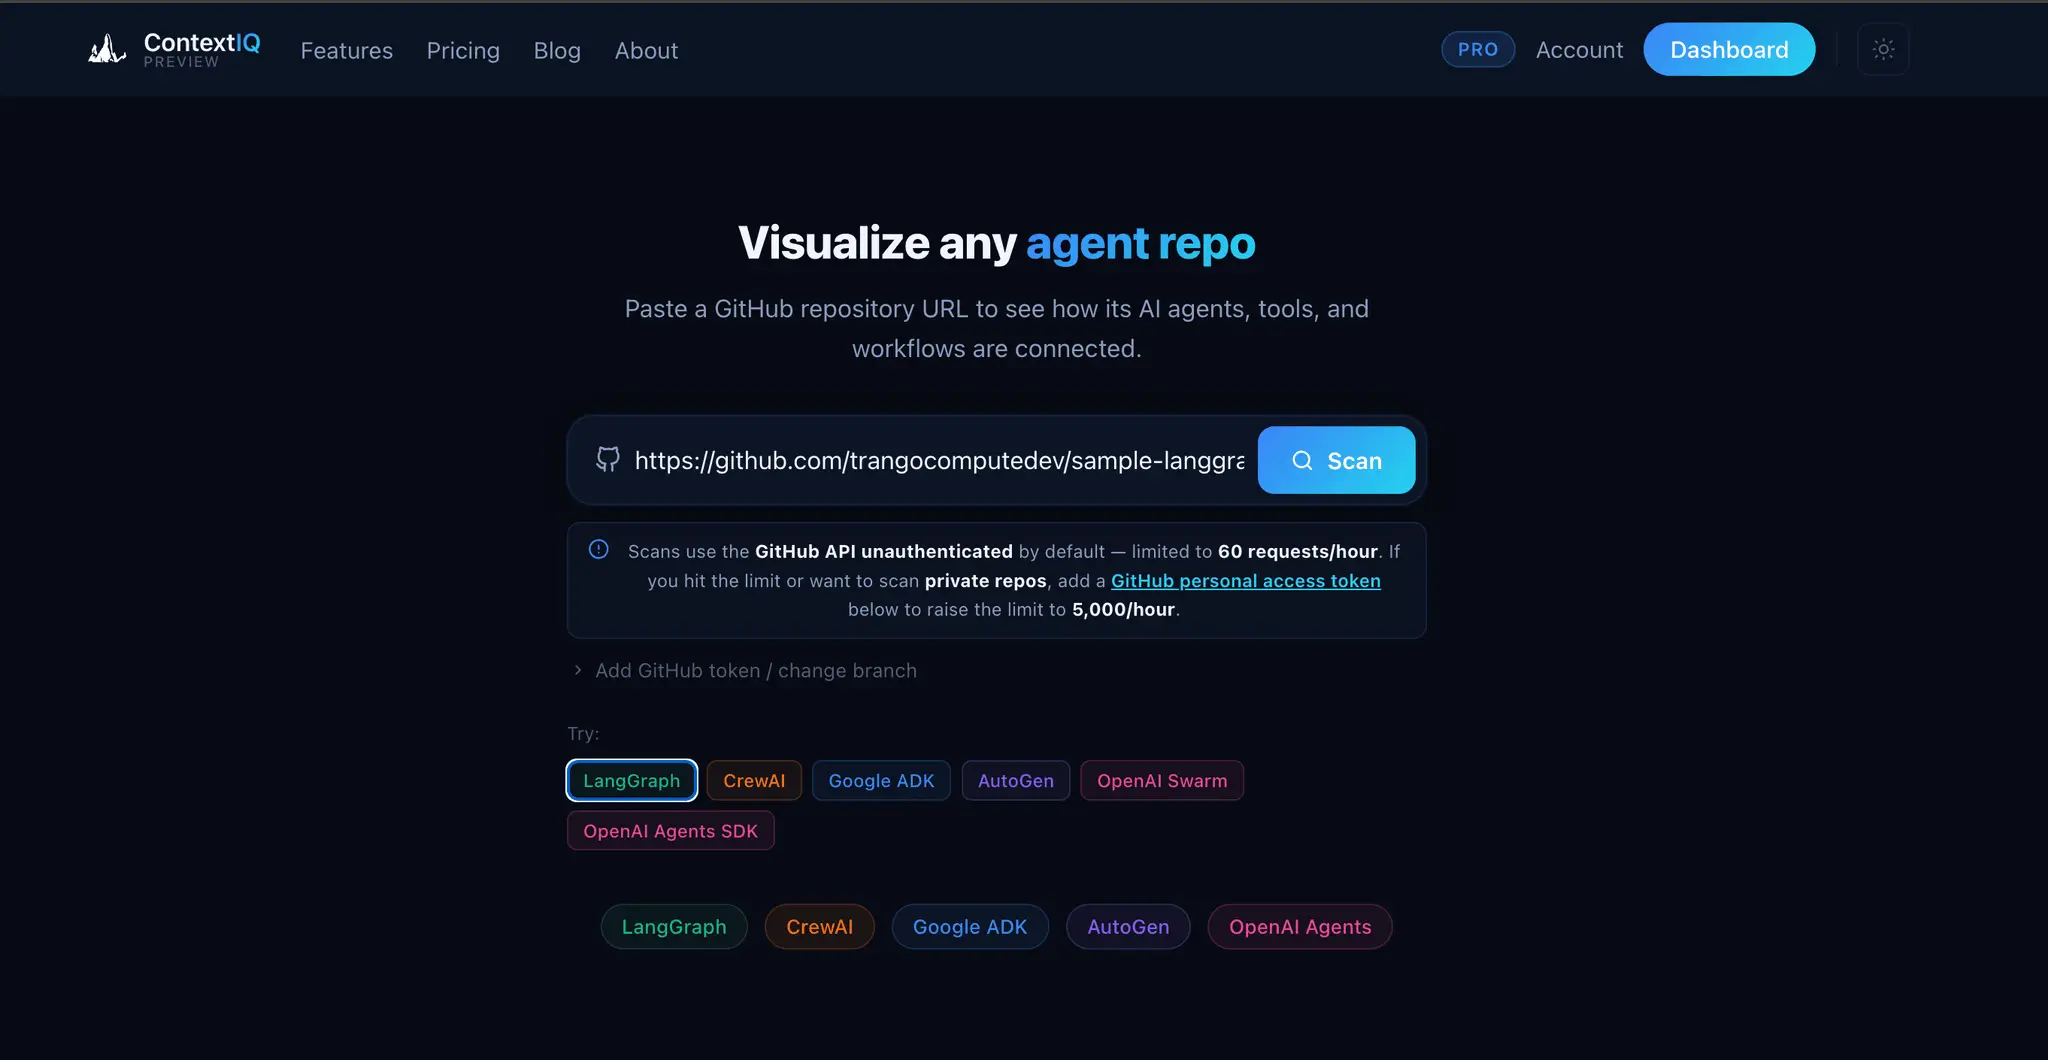The height and width of the screenshot is (1060, 2048).
Task: Select the AutoGen example under Try
Action: (1016, 781)
